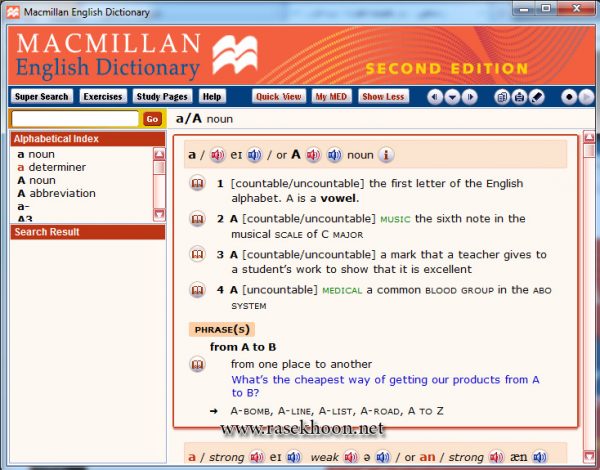The height and width of the screenshot is (470, 600).
Task: Play blue speaker for weak 'ə' pronunciation
Action: click(x=383, y=457)
